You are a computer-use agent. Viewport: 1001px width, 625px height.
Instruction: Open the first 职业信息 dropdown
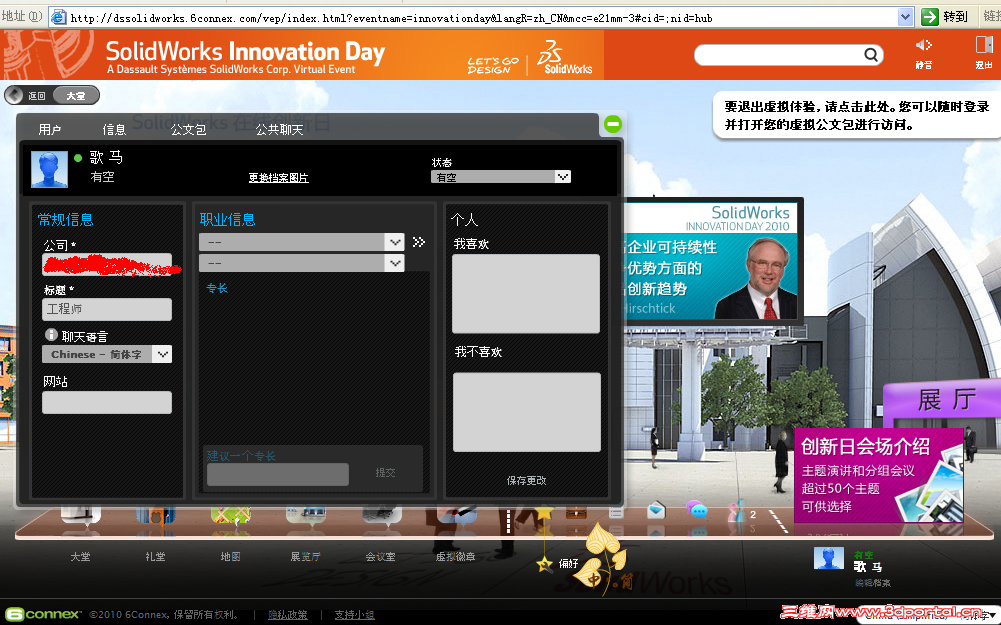coord(301,242)
